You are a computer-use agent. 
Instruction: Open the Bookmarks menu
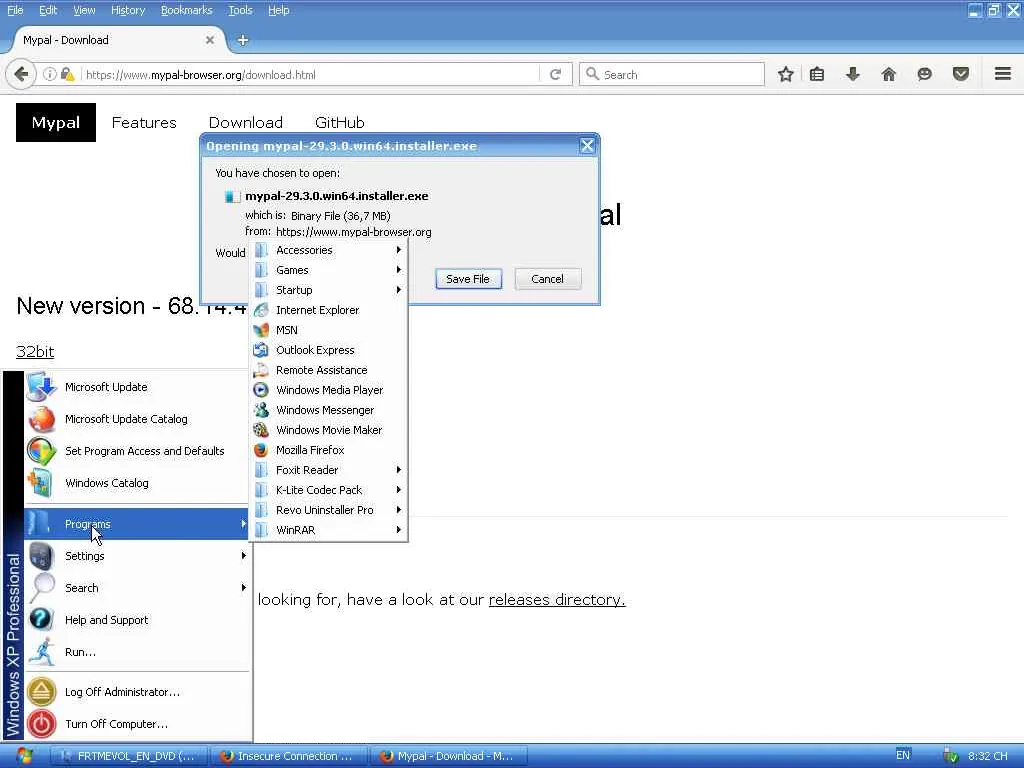(x=187, y=10)
